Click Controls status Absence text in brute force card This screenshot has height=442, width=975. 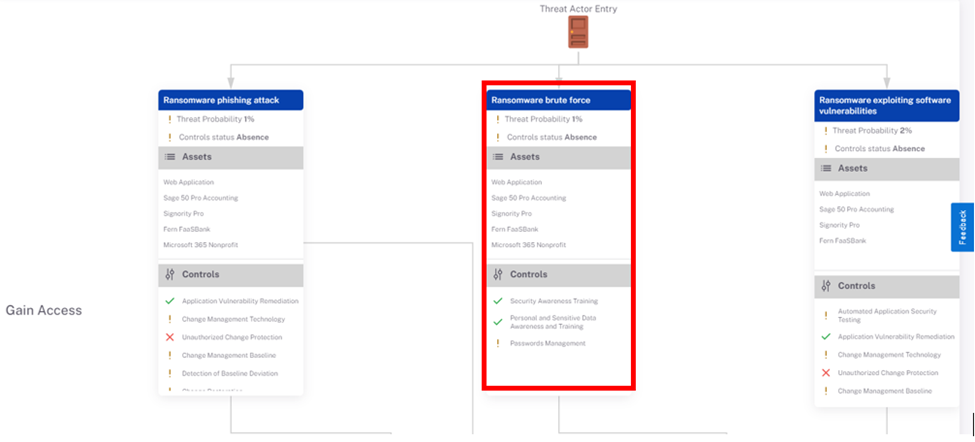click(x=552, y=137)
